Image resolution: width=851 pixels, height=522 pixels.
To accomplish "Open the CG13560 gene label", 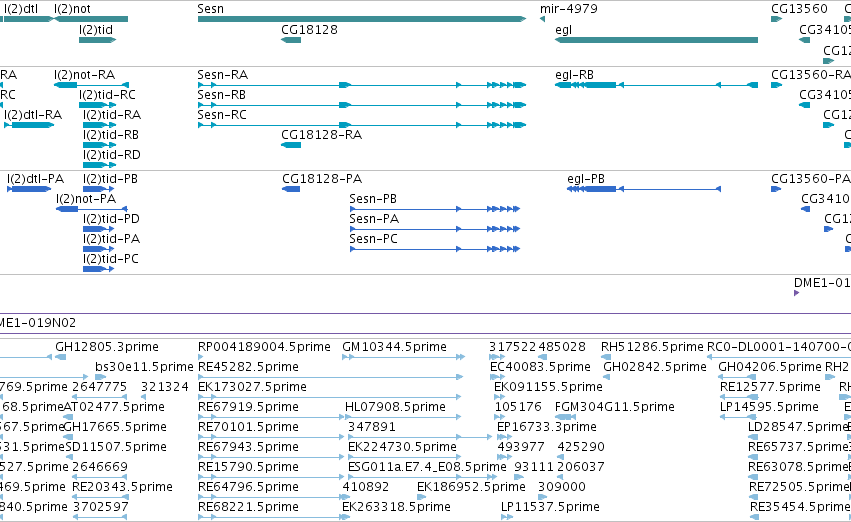I will pos(799,9).
